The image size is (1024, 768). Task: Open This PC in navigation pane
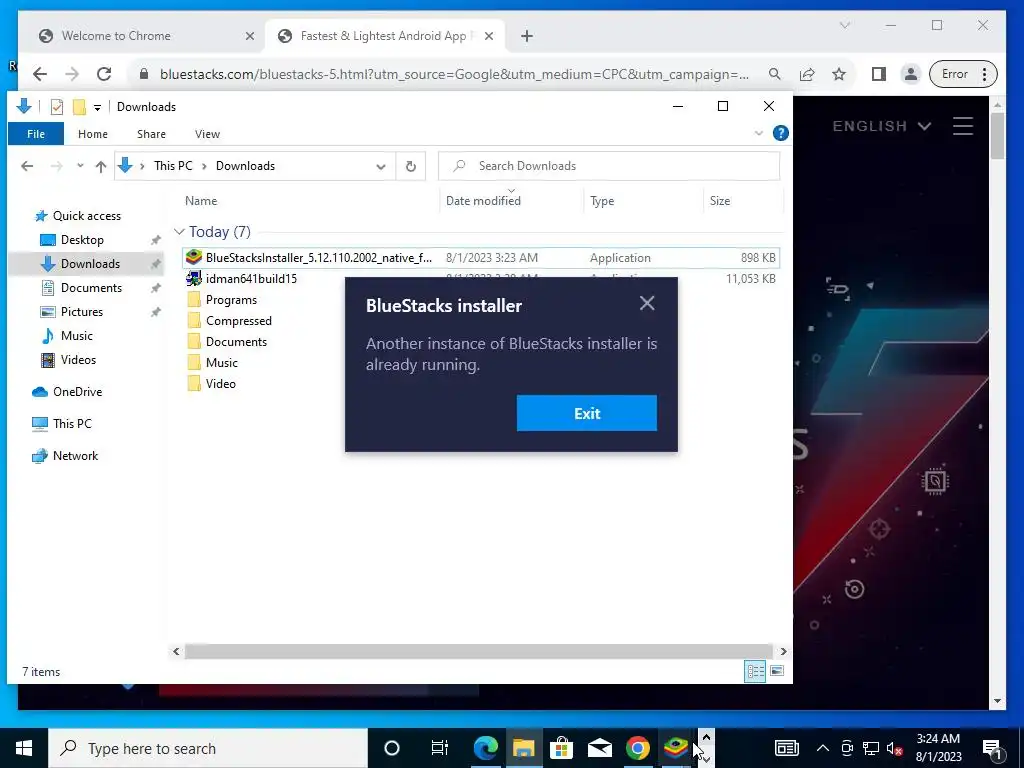point(72,424)
